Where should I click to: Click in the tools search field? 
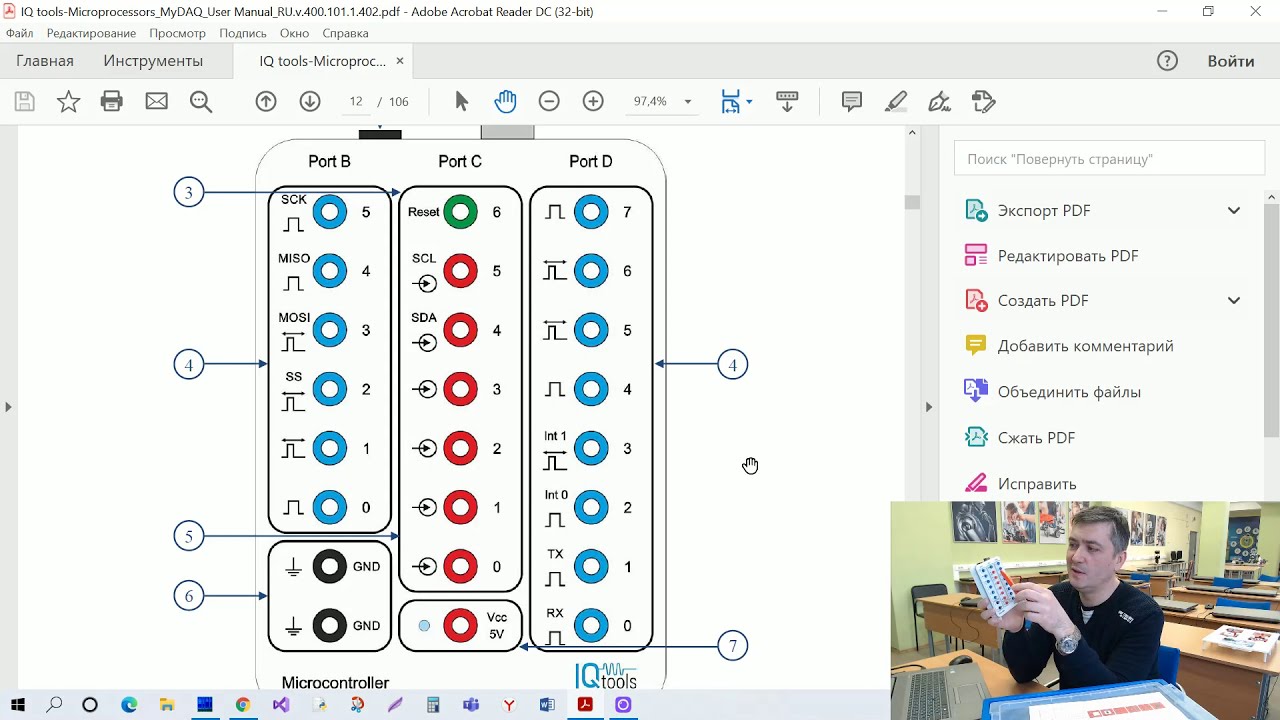click(x=1109, y=159)
